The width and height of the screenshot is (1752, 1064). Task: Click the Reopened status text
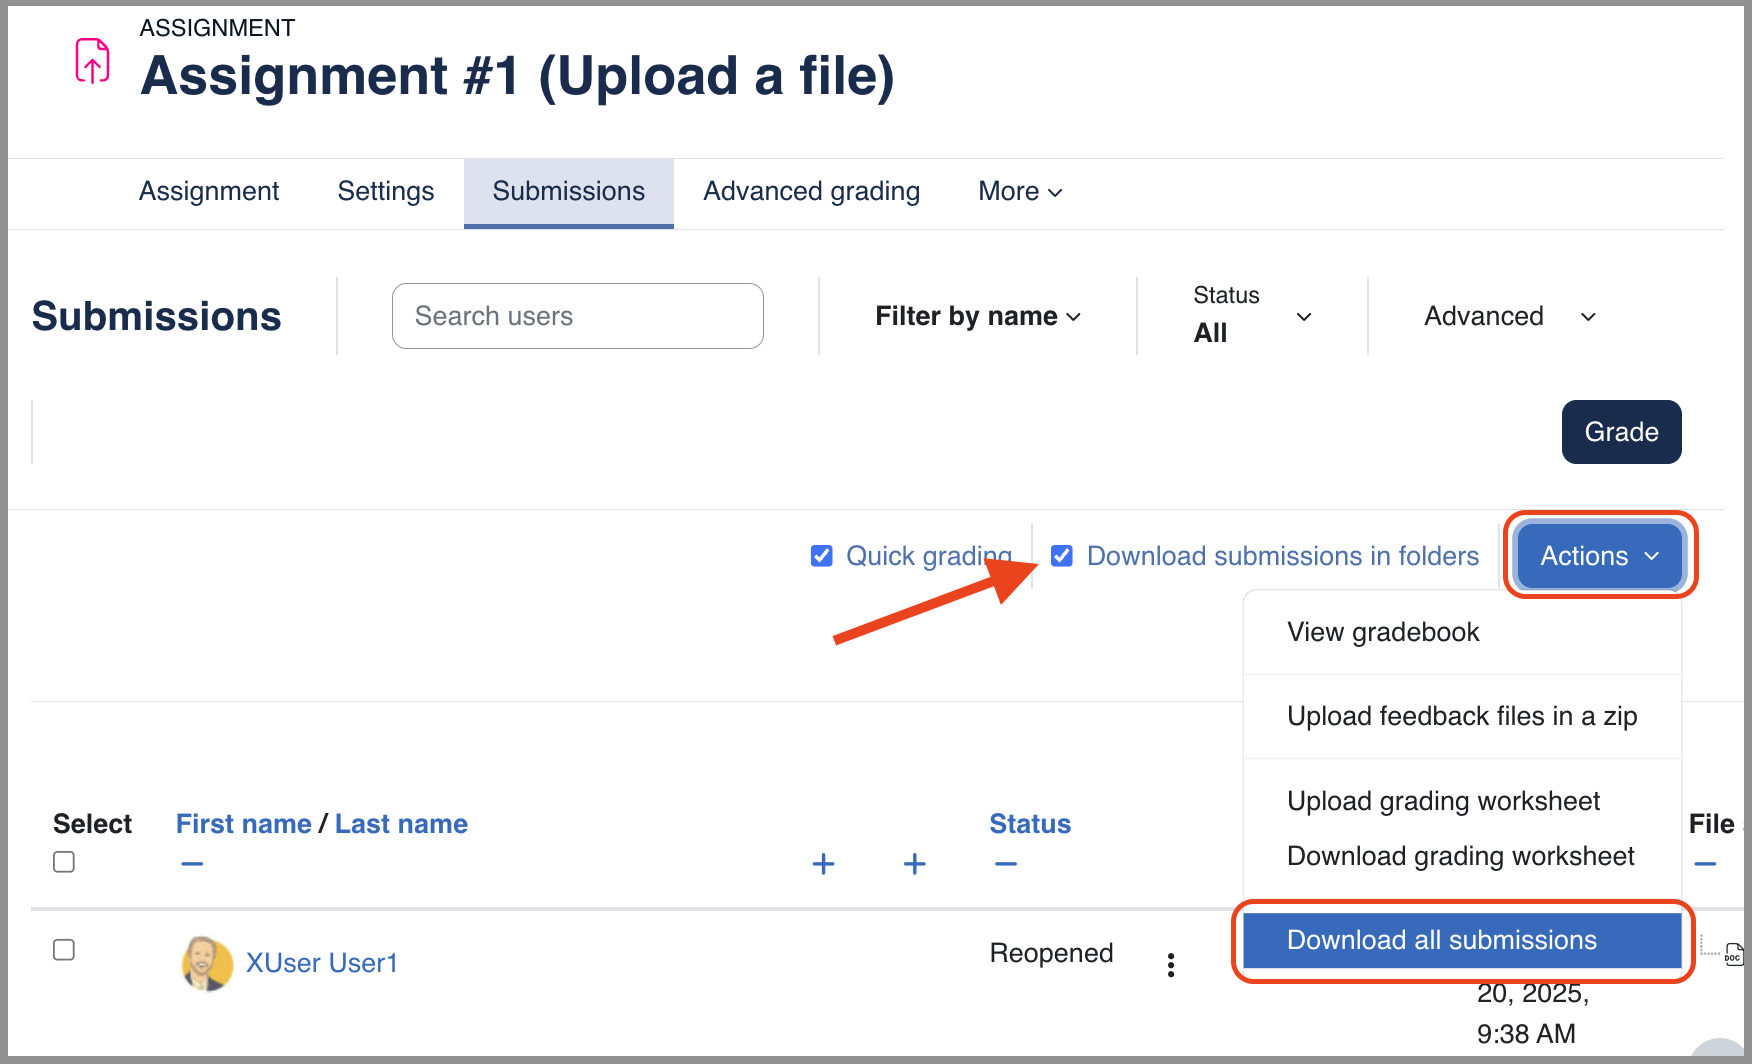point(1051,953)
